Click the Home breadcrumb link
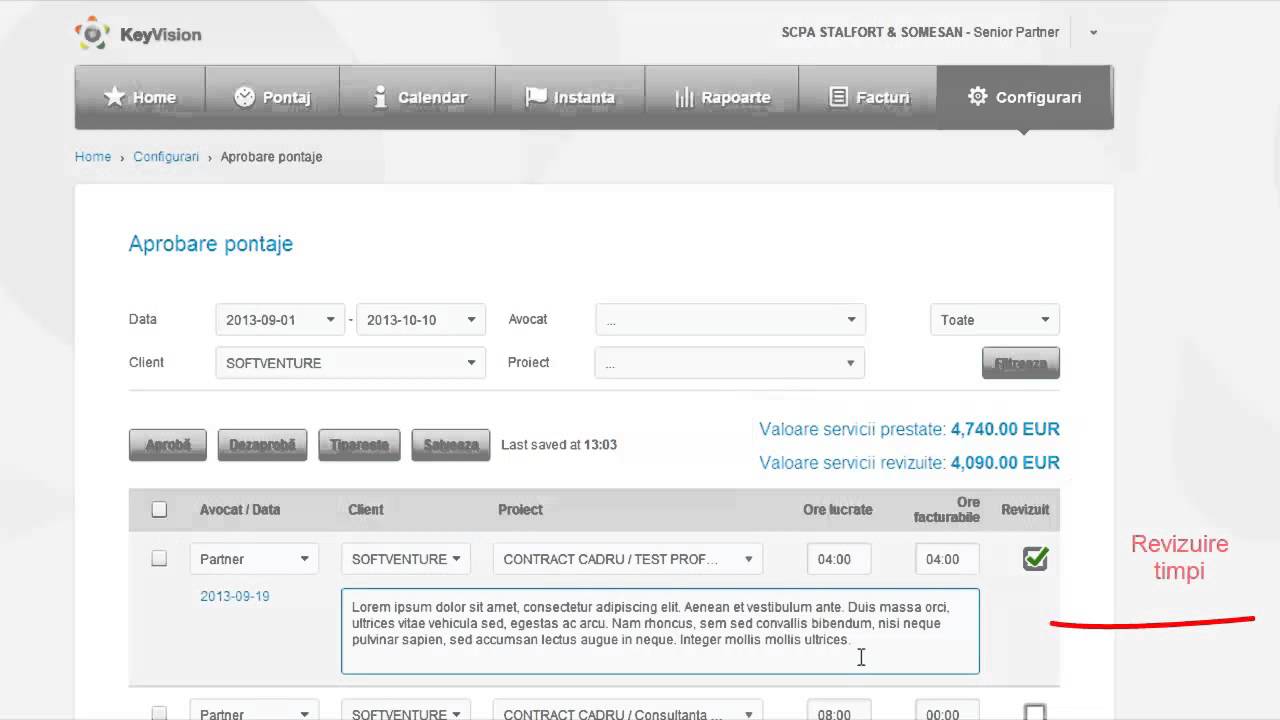Screen dimensions: 1280x720 tap(93, 157)
